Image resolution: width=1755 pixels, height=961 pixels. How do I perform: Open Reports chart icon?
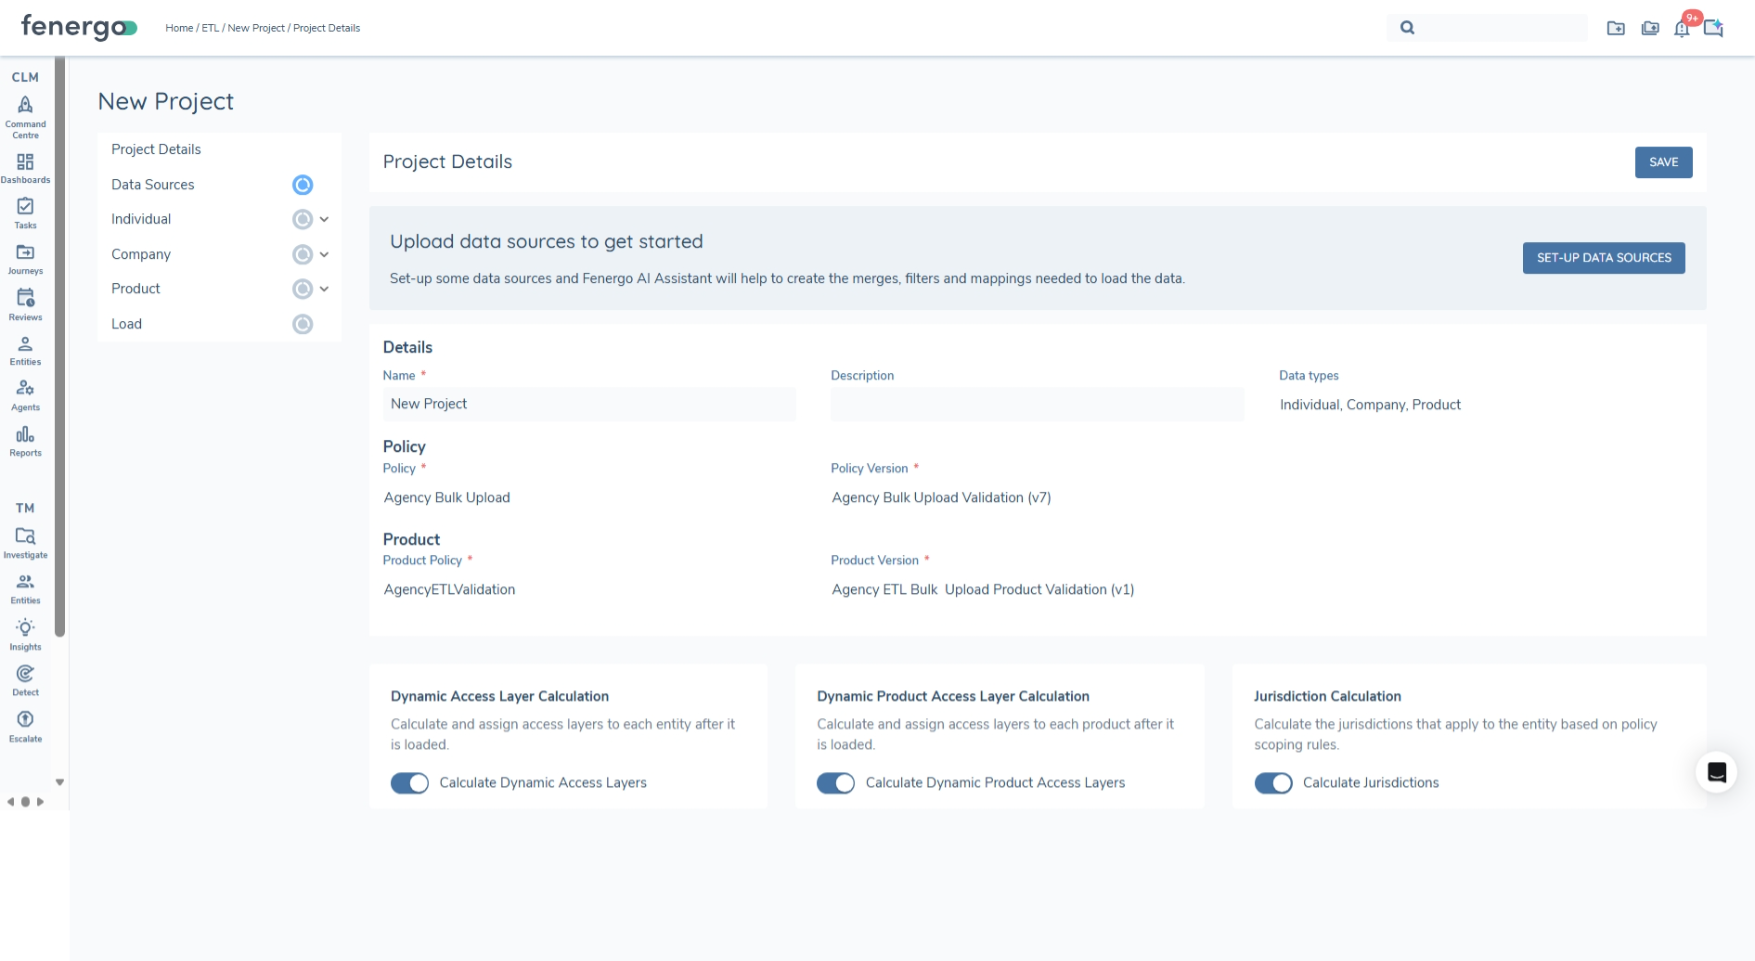click(x=25, y=436)
